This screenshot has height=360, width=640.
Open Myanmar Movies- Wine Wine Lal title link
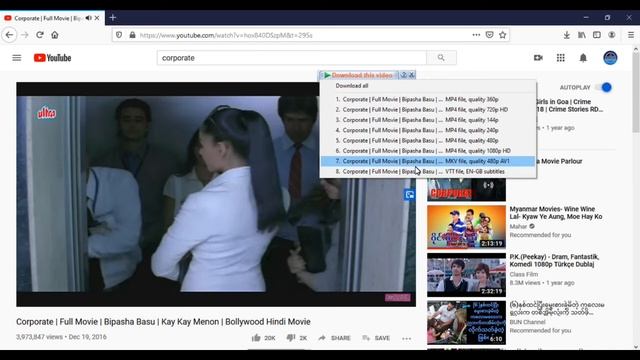coord(556,213)
